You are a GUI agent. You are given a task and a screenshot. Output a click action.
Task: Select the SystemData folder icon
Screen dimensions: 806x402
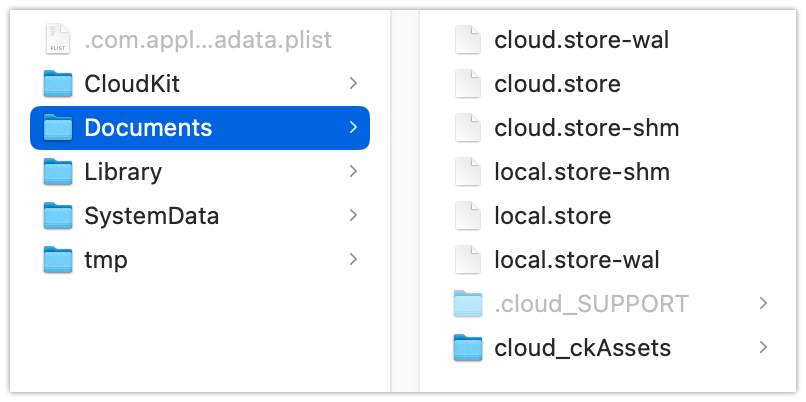(x=59, y=216)
